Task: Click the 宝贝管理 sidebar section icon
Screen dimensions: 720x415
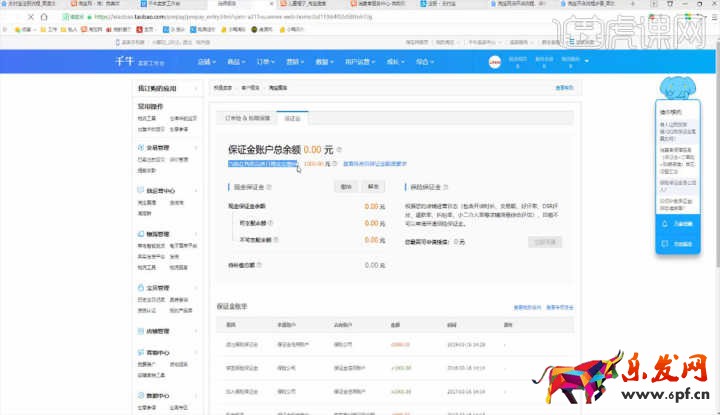Action: pyautogui.click(x=139, y=286)
